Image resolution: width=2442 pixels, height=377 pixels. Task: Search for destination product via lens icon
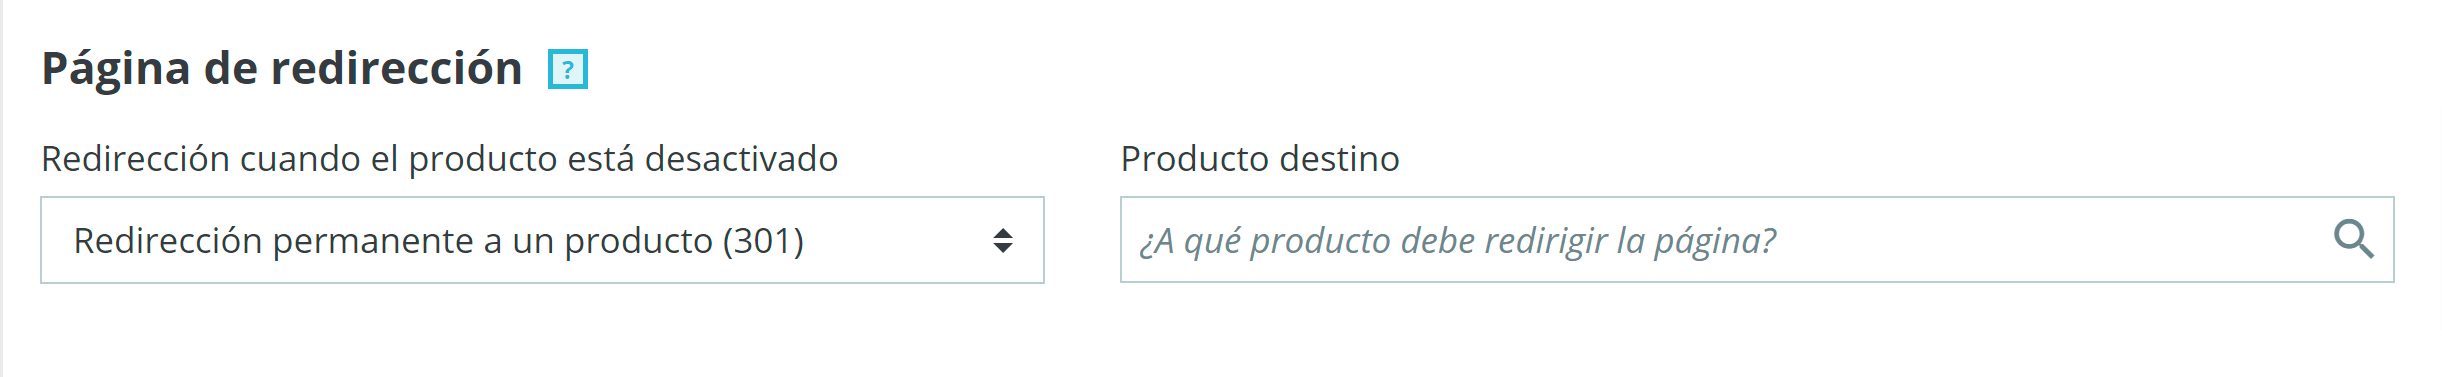[2353, 240]
